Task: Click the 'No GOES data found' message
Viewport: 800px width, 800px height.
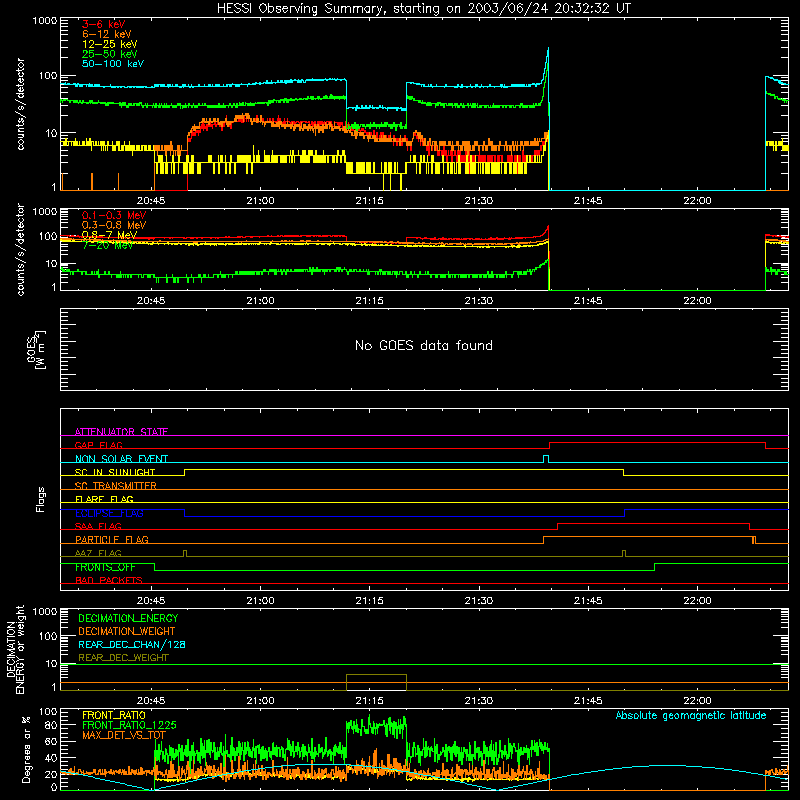Action: point(423,345)
